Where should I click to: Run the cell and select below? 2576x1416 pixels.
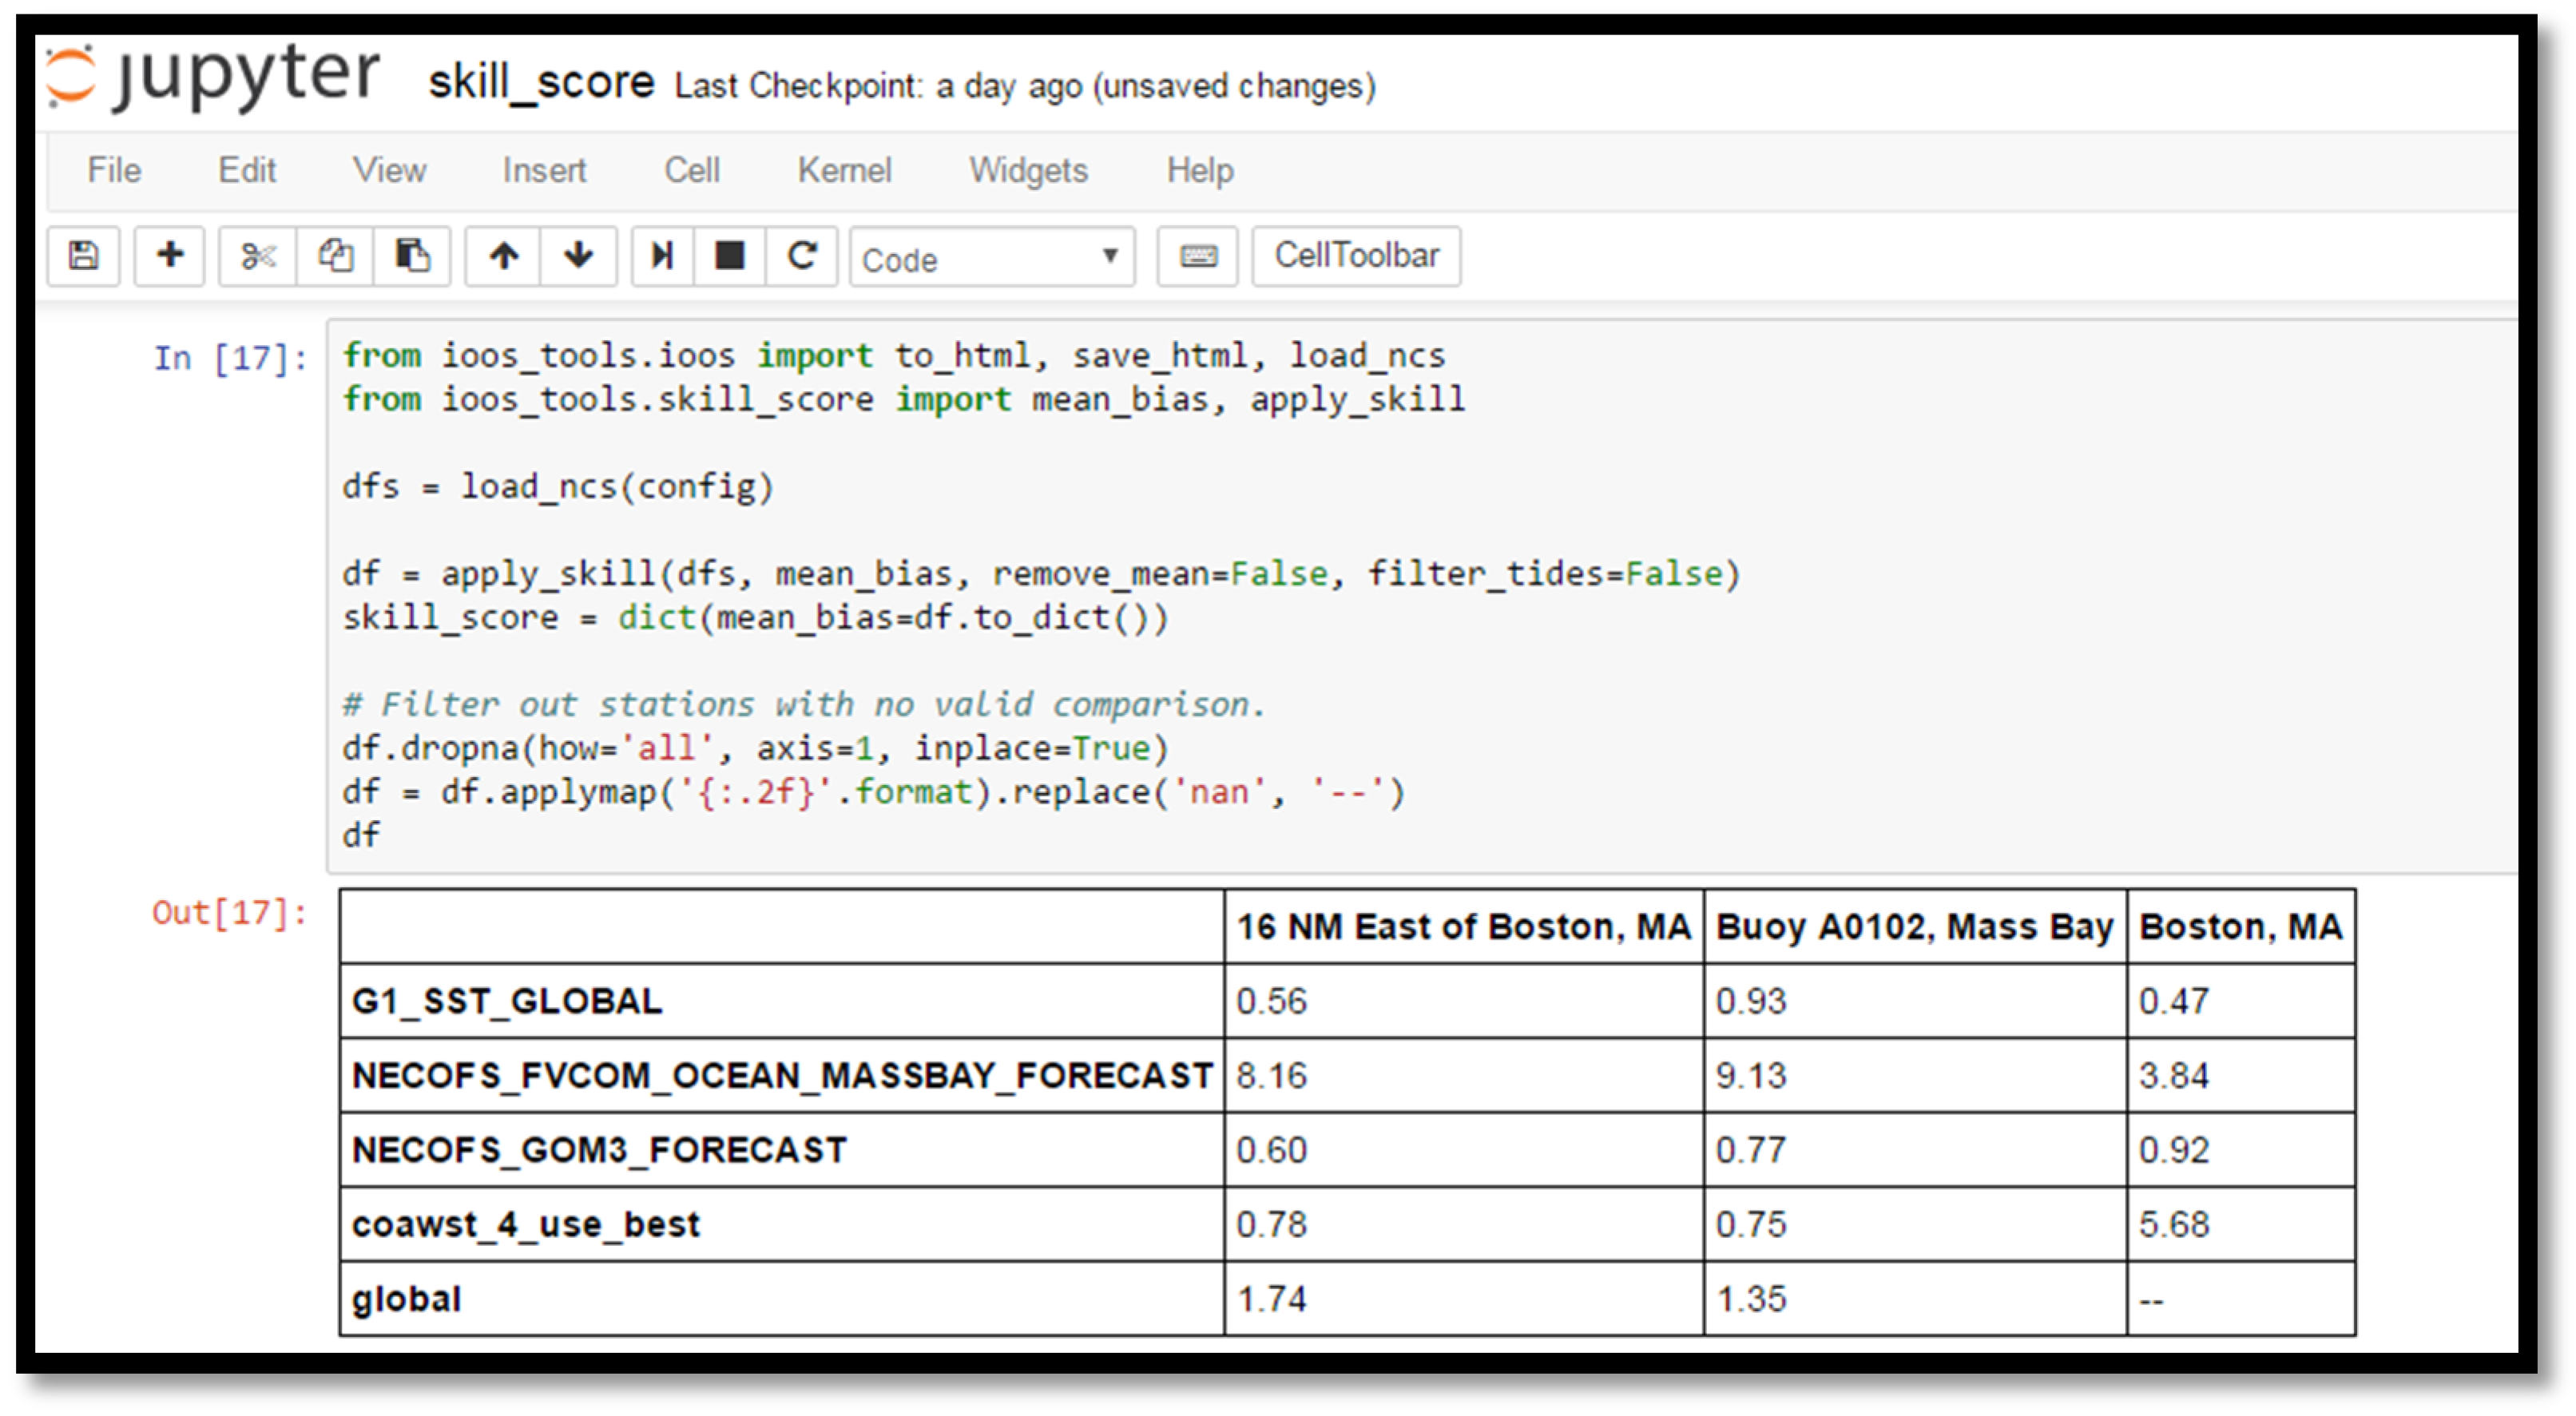tap(662, 256)
